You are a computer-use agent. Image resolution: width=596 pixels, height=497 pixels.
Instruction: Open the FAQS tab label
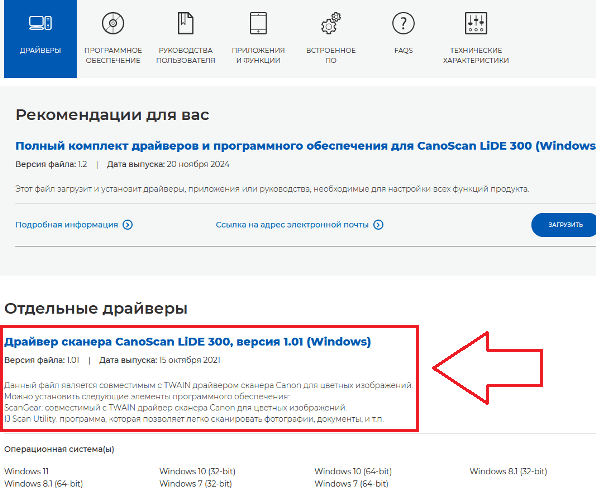403,51
